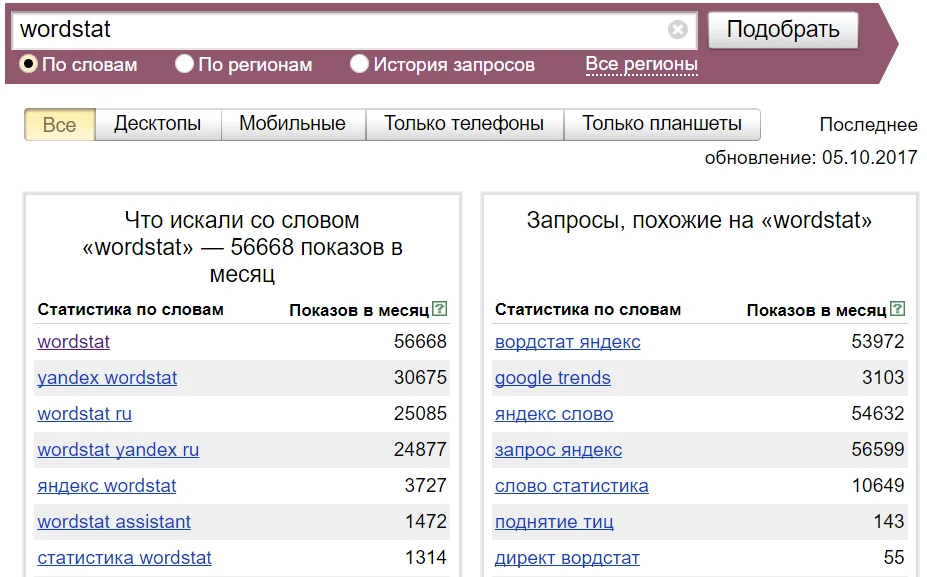This screenshot has width=927, height=577.
Task: Open help icon next to left Показов в месяц
Action: (439, 309)
